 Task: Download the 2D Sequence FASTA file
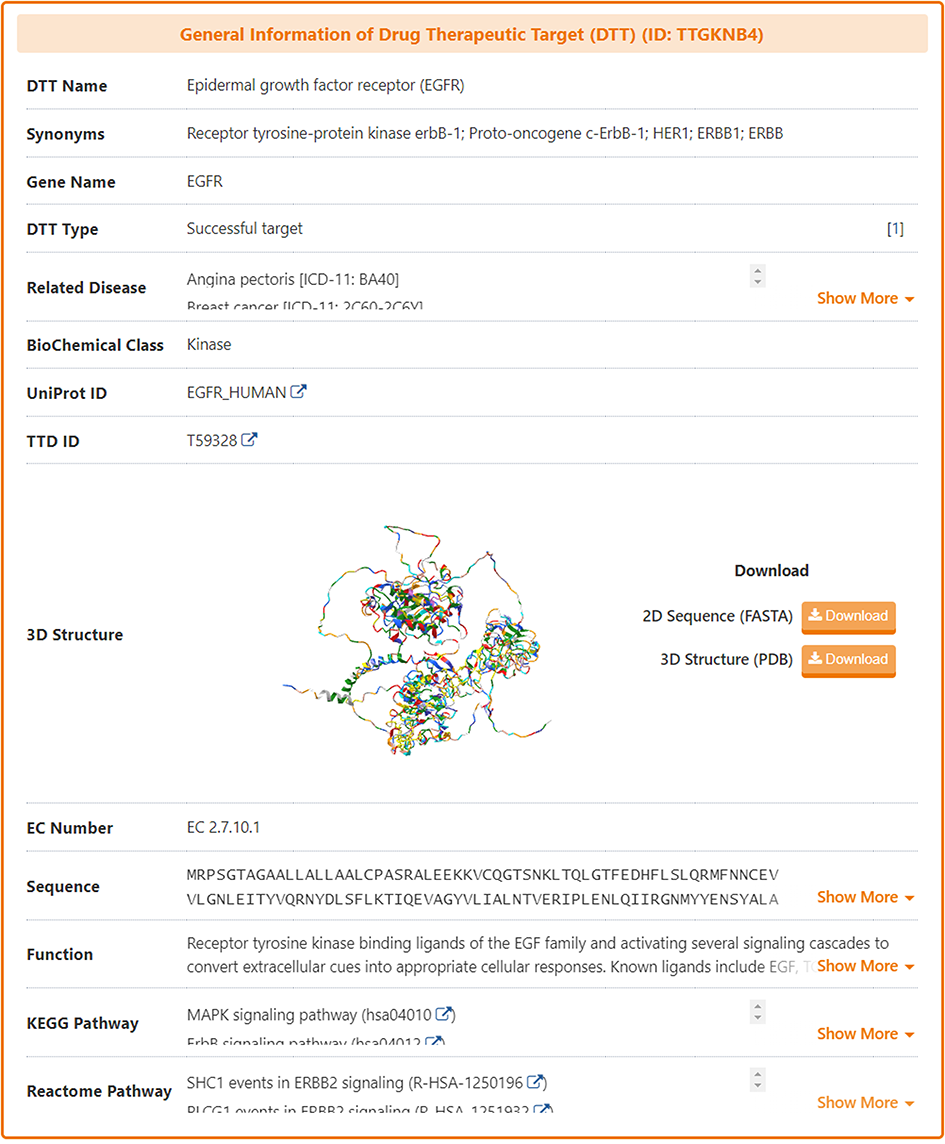pos(848,616)
